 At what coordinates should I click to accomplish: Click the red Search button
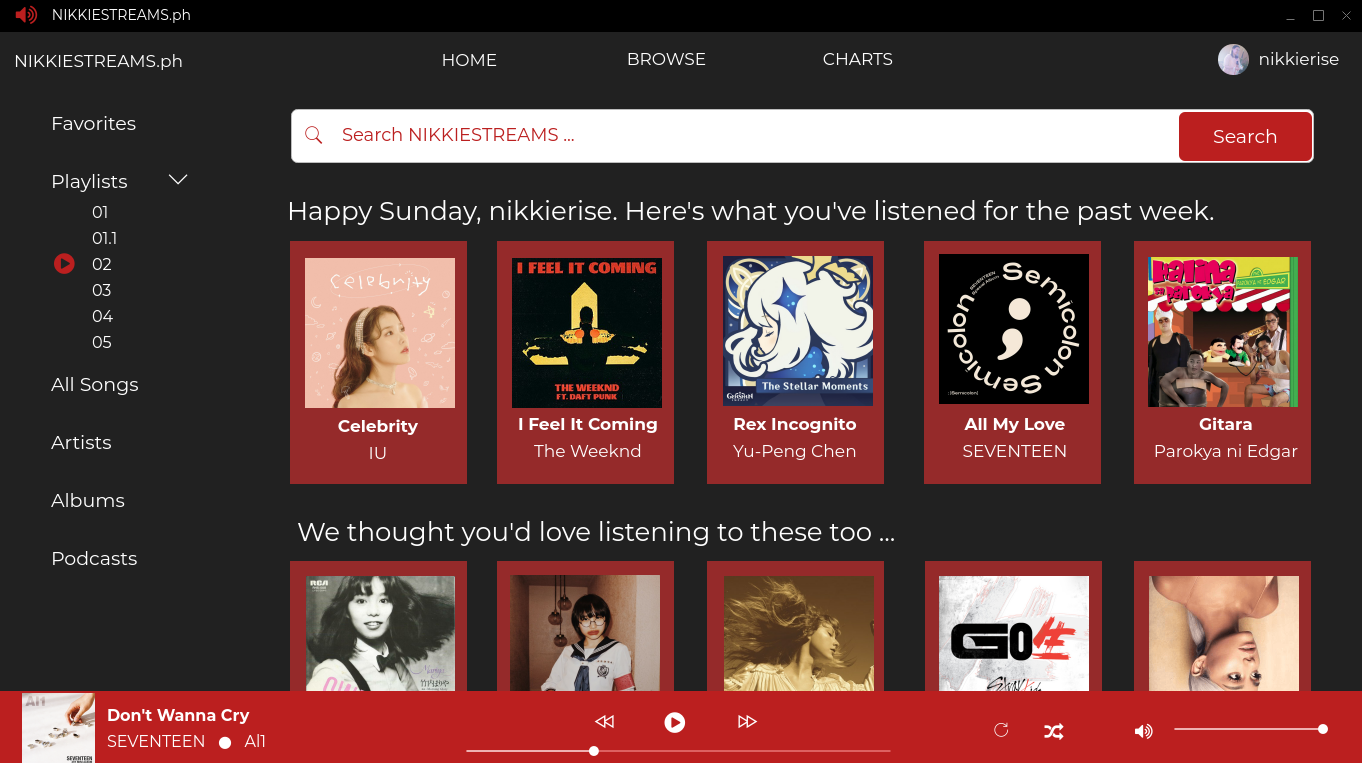(1245, 136)
